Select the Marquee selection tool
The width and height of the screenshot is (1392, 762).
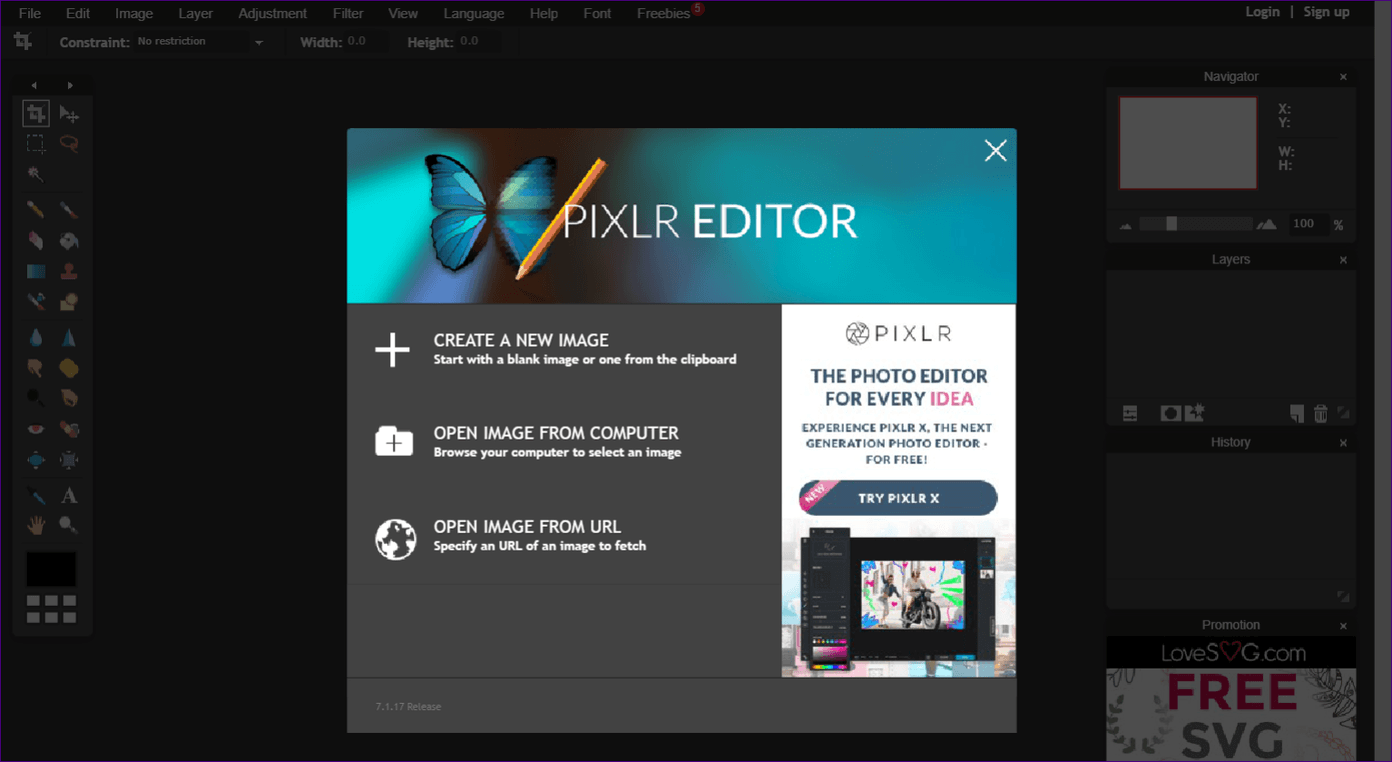[x=36, y=143]
